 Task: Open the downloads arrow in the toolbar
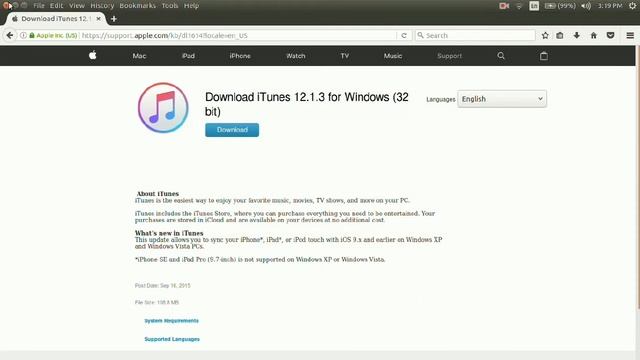click(x=576, y=36)
